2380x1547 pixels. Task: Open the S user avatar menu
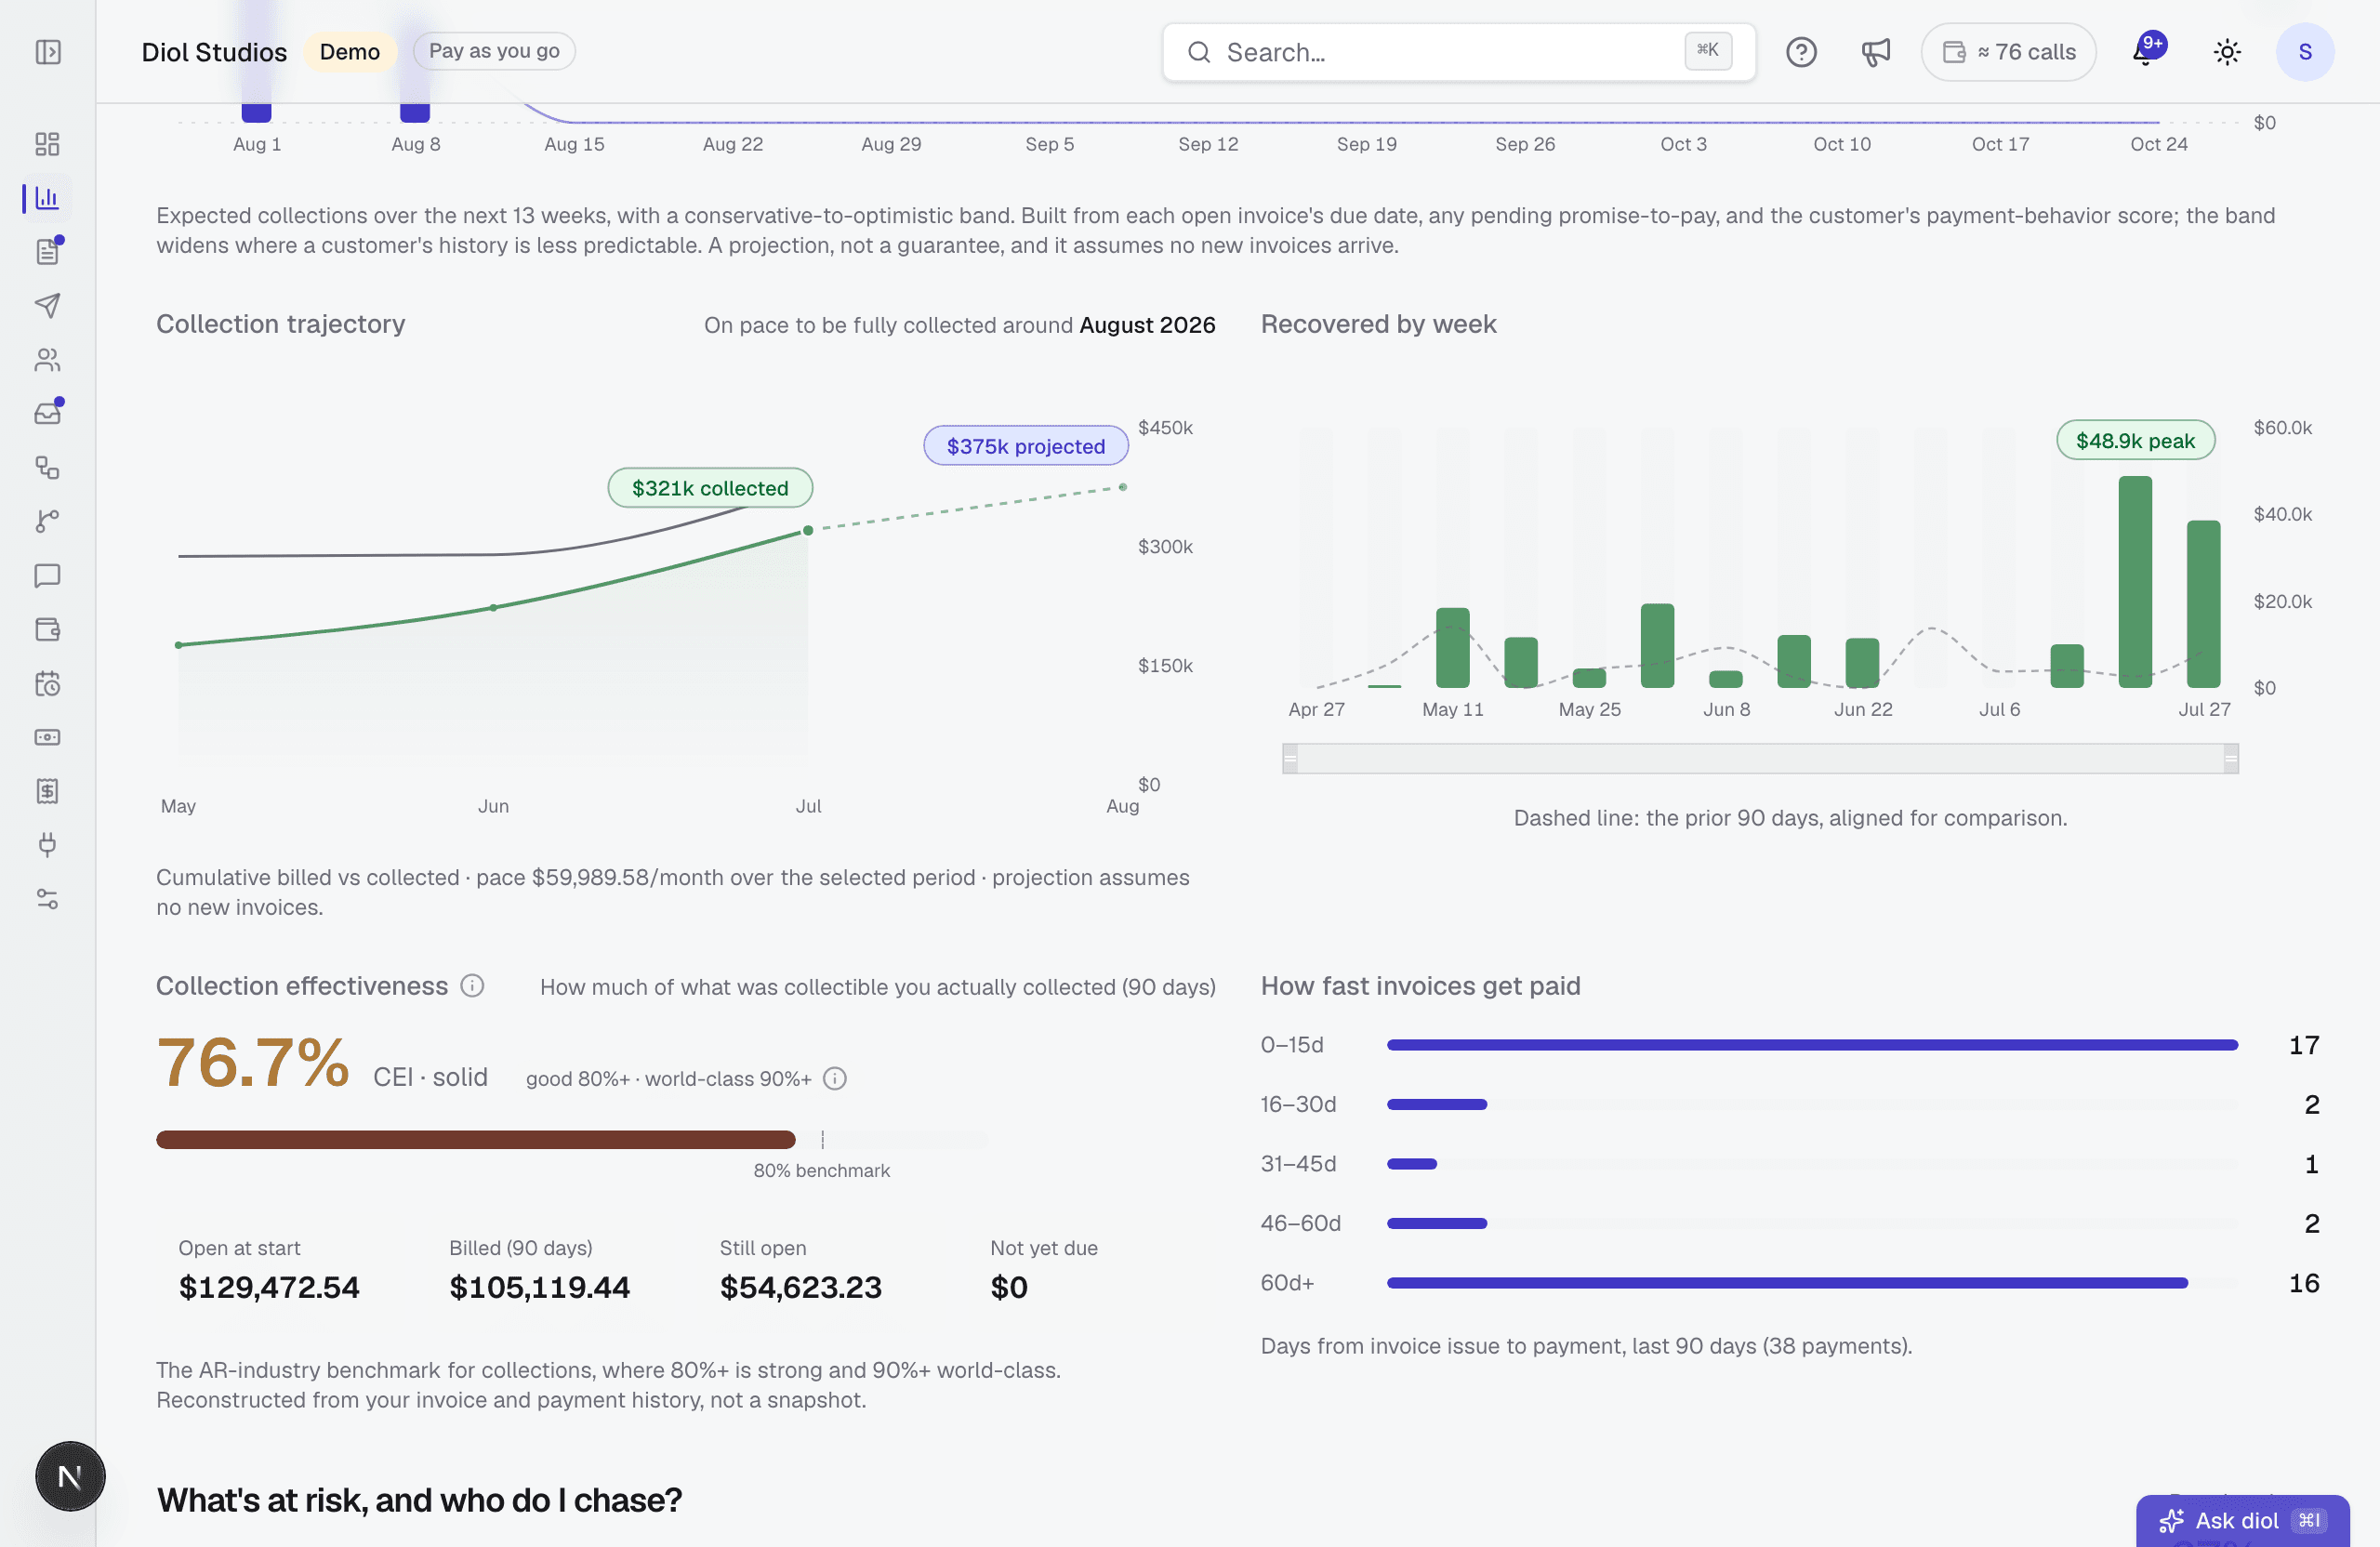click(2305, 52)
